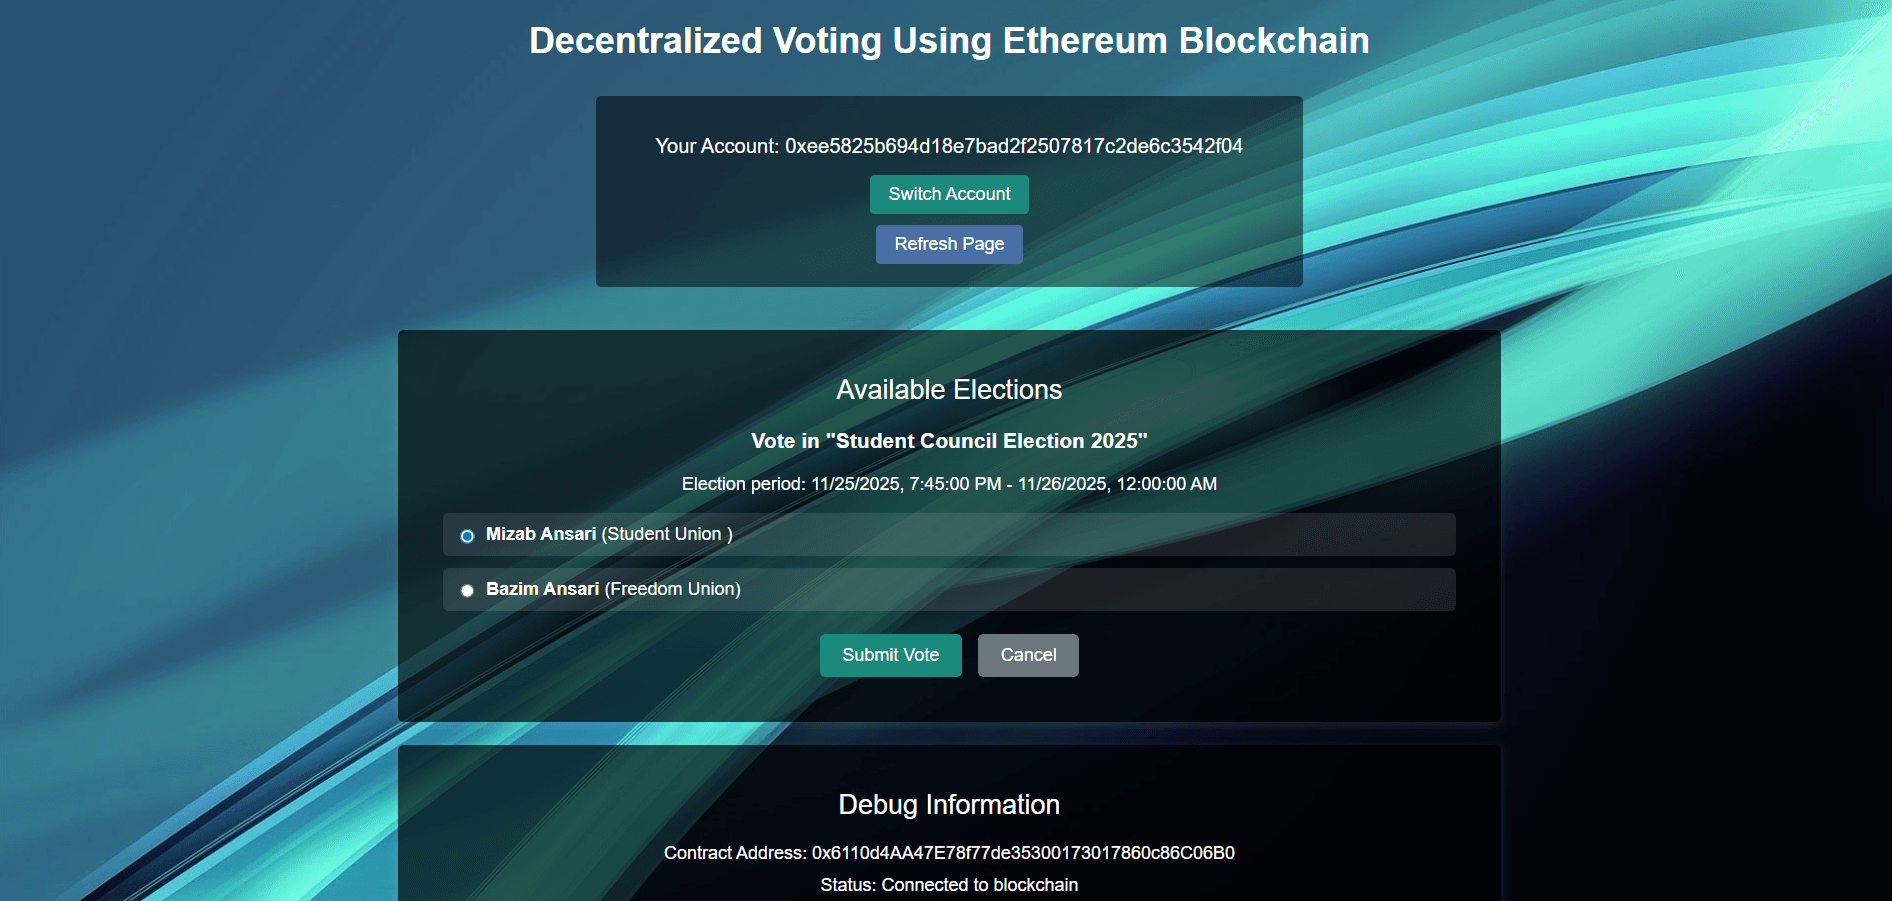Click the account address starting 0xee5825
Image resolution: width=1892 pixels, height=901 pixels.
coord(1013,146)
